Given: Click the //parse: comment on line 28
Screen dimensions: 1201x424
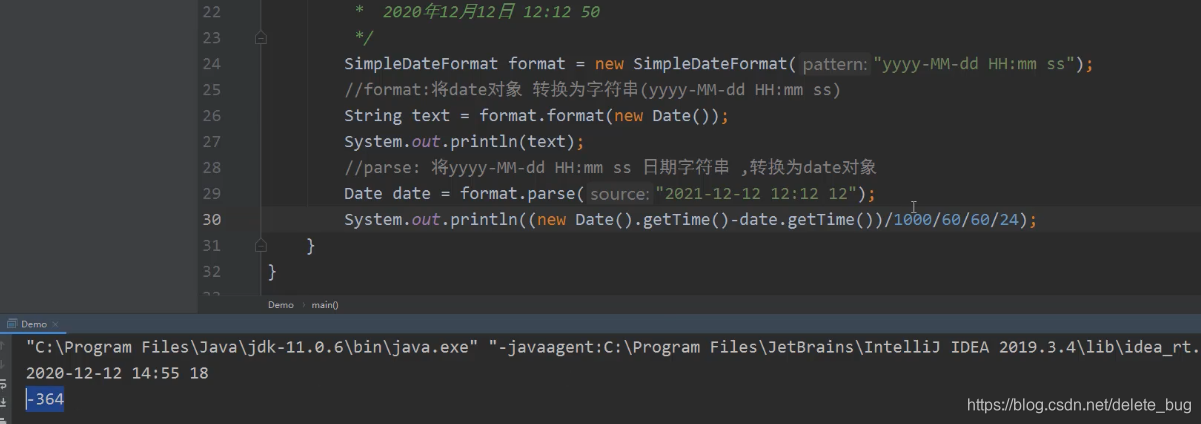Looking at the screenshot, I should coord(610,167).
